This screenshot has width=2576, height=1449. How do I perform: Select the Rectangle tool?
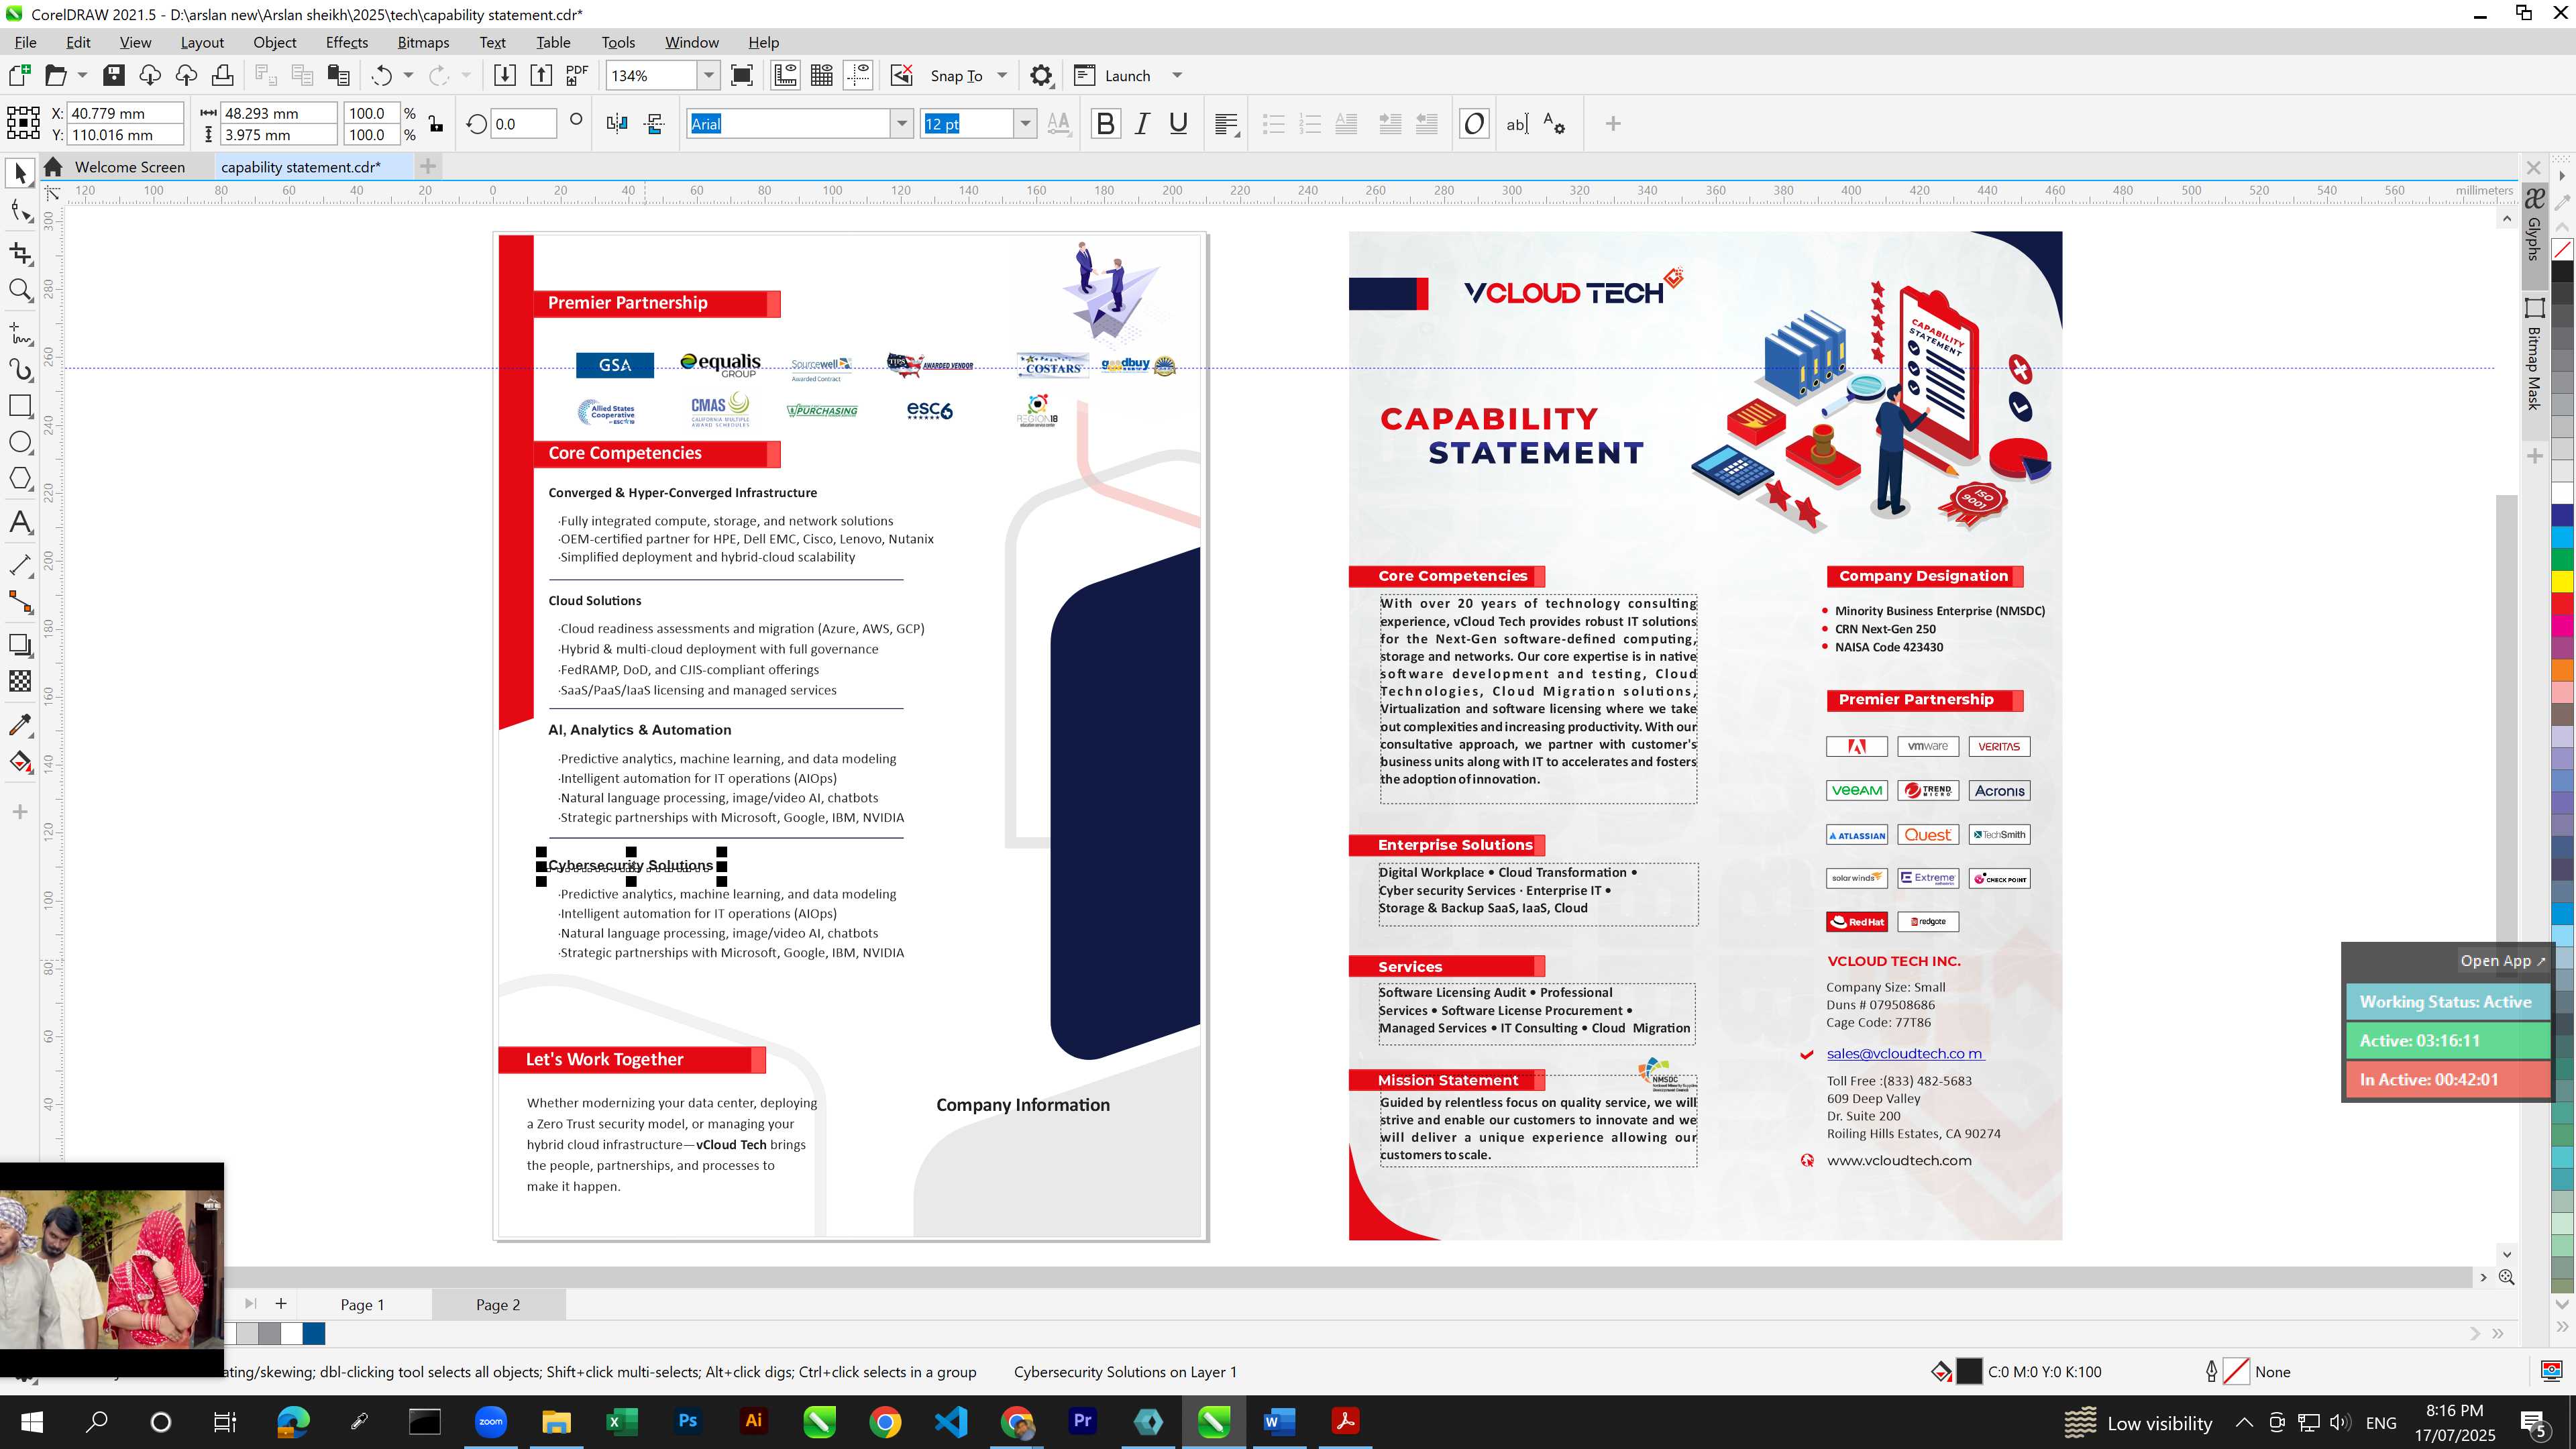(x=20, y=406)
